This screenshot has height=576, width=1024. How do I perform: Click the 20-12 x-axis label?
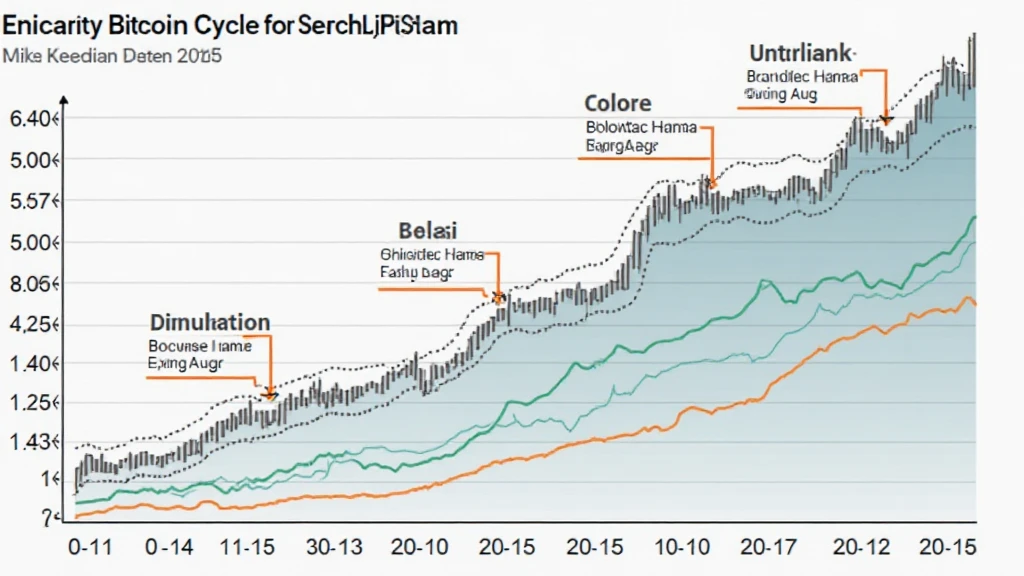tap(860, 548)
